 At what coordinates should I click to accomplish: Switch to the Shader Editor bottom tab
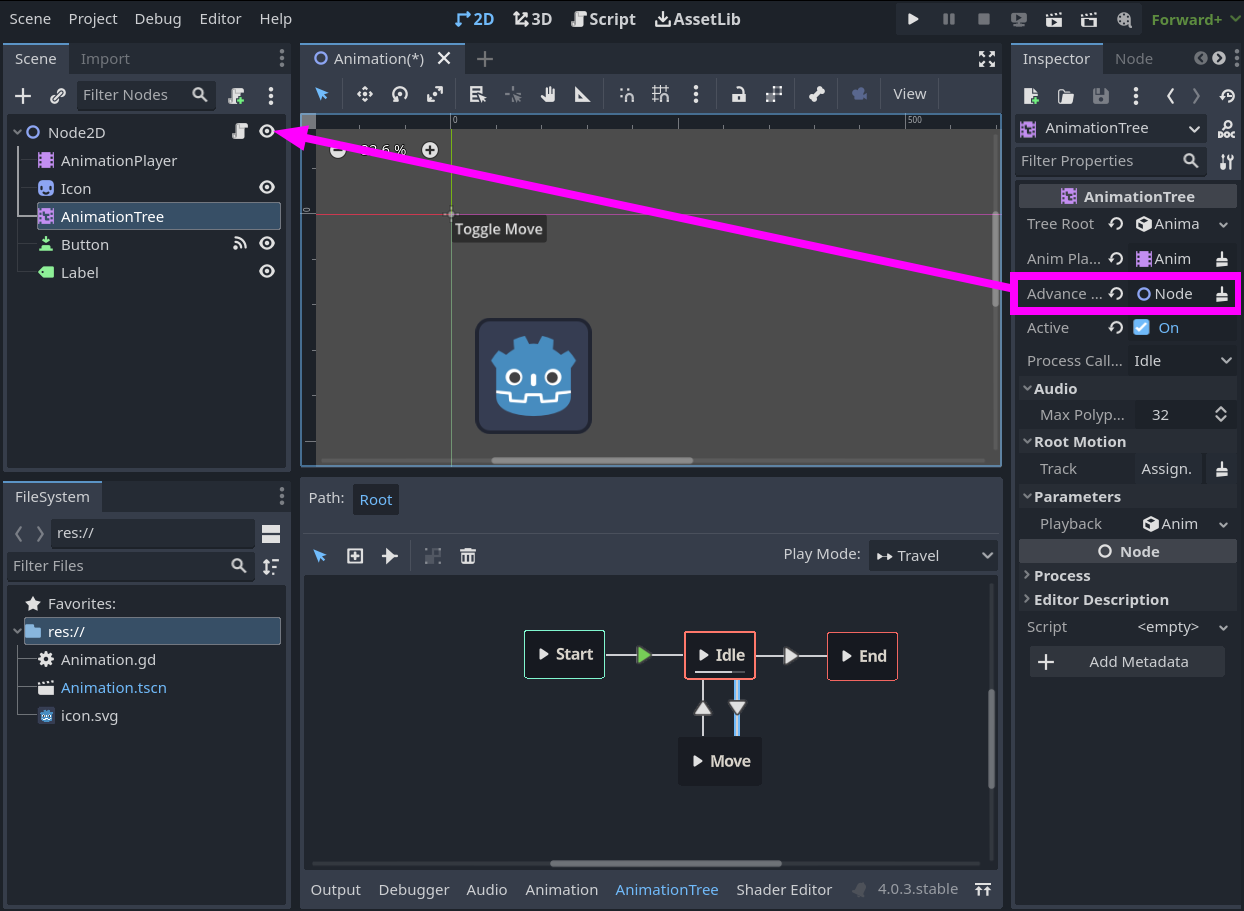[x=784, y=889]
